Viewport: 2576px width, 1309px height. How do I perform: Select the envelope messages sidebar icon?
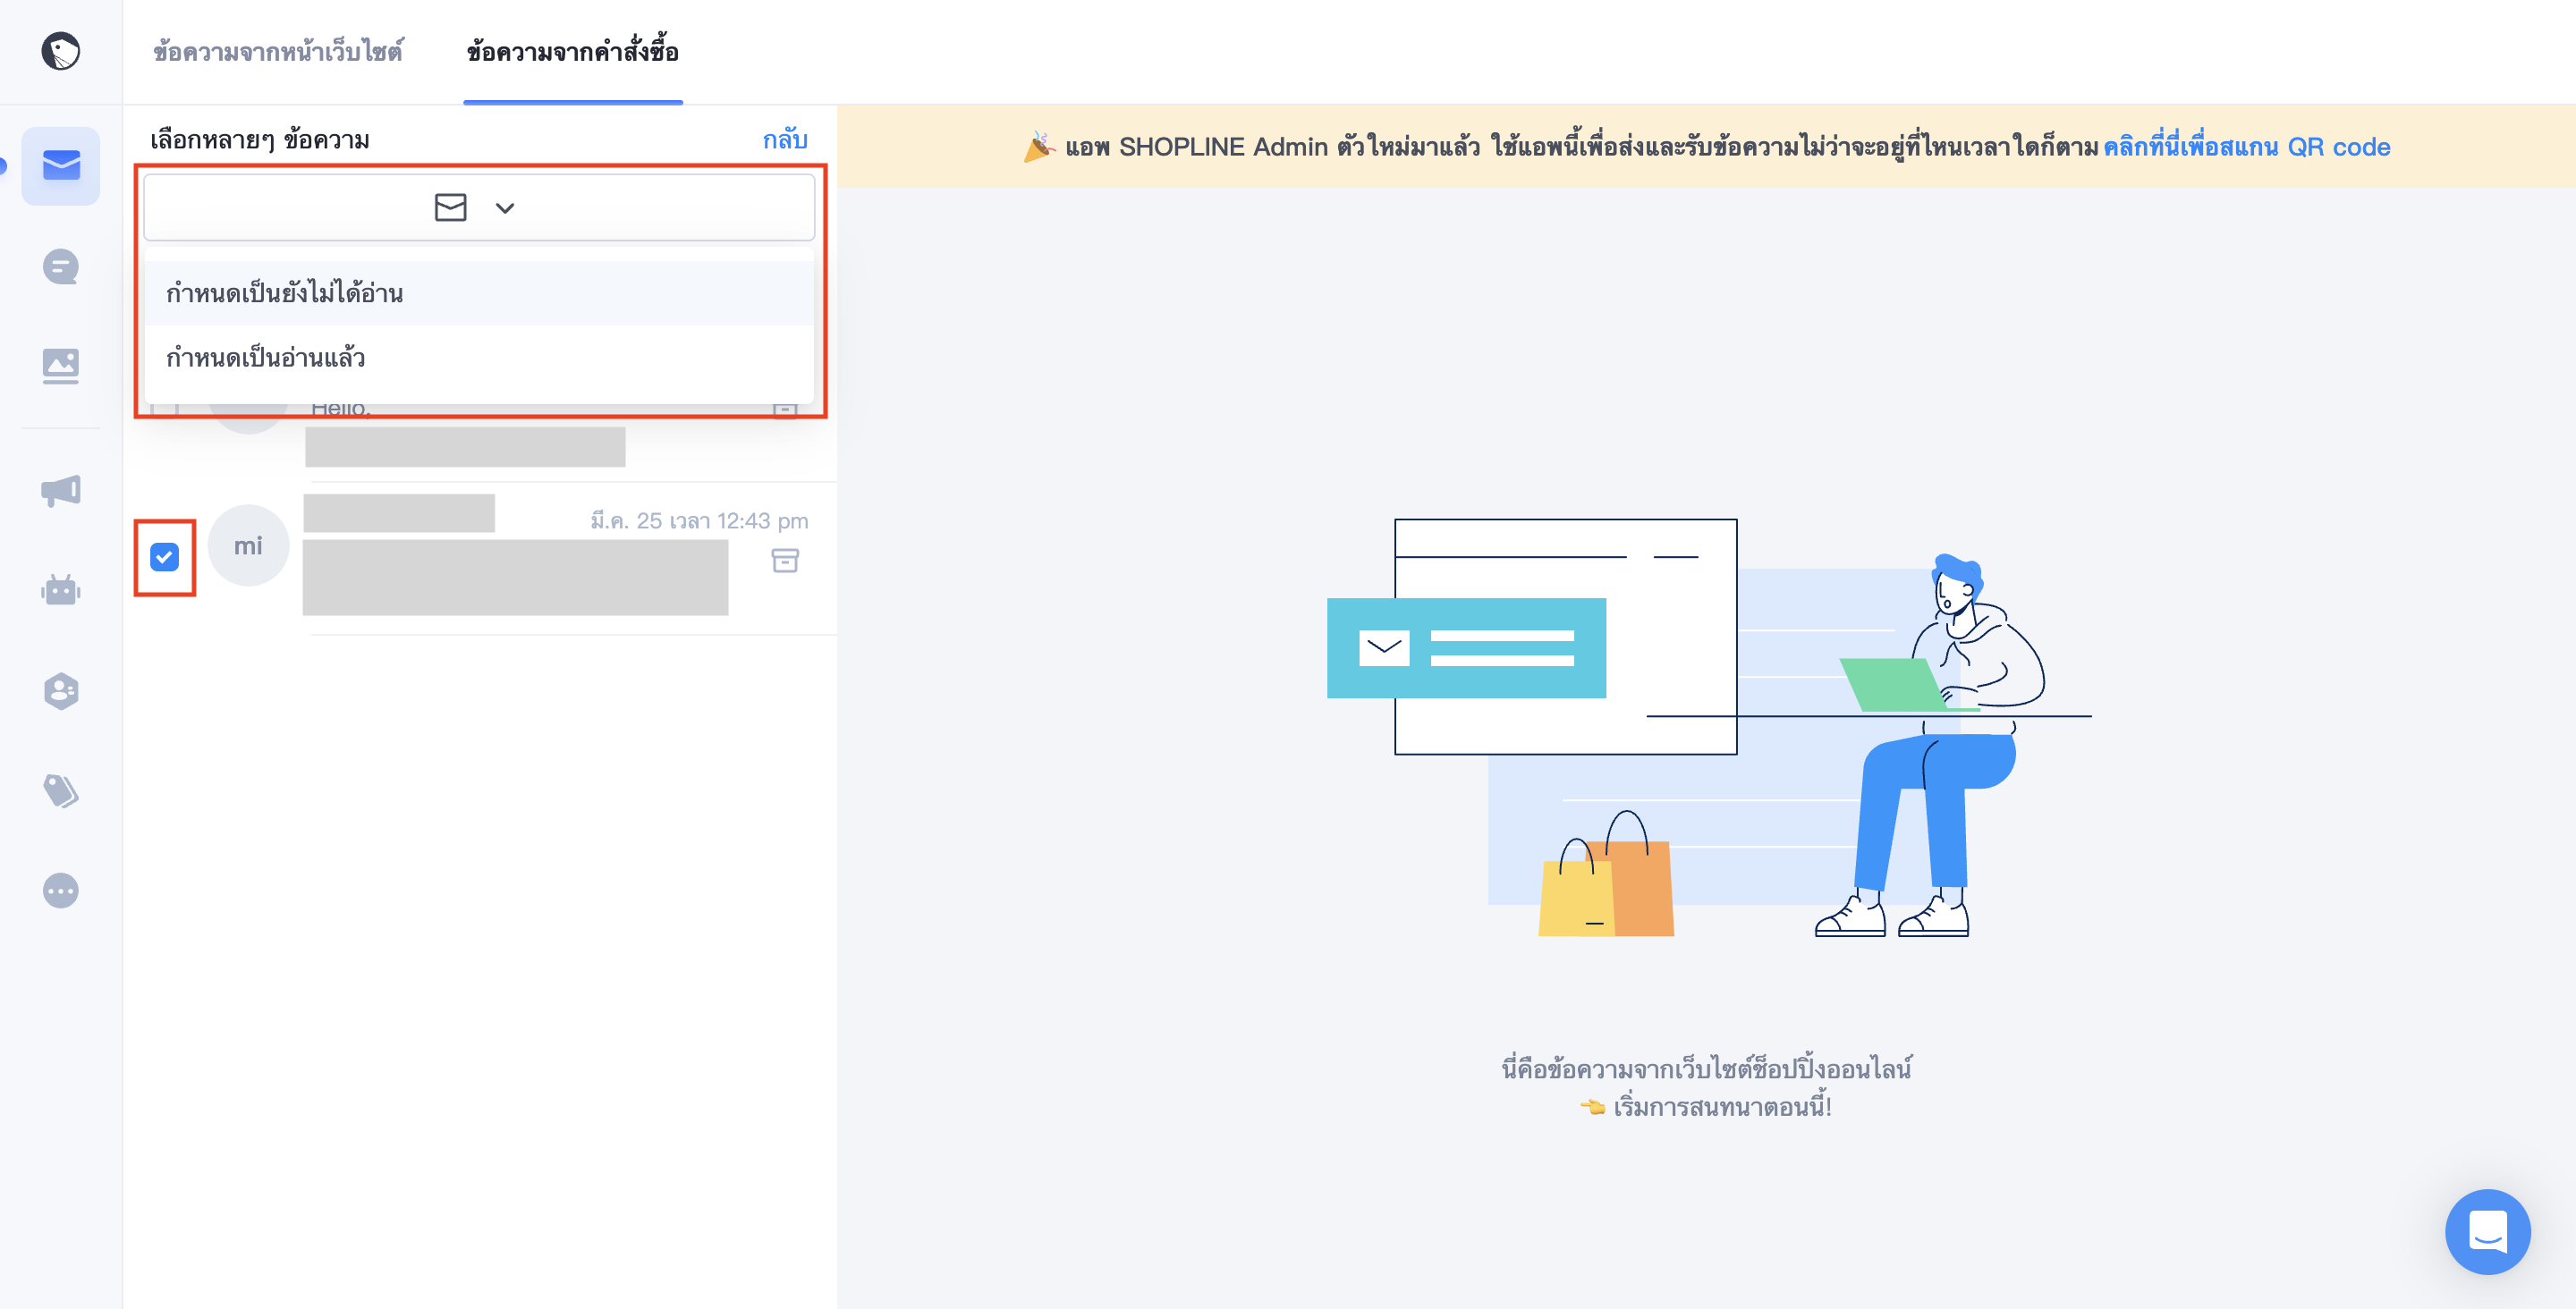coord(61,165)
